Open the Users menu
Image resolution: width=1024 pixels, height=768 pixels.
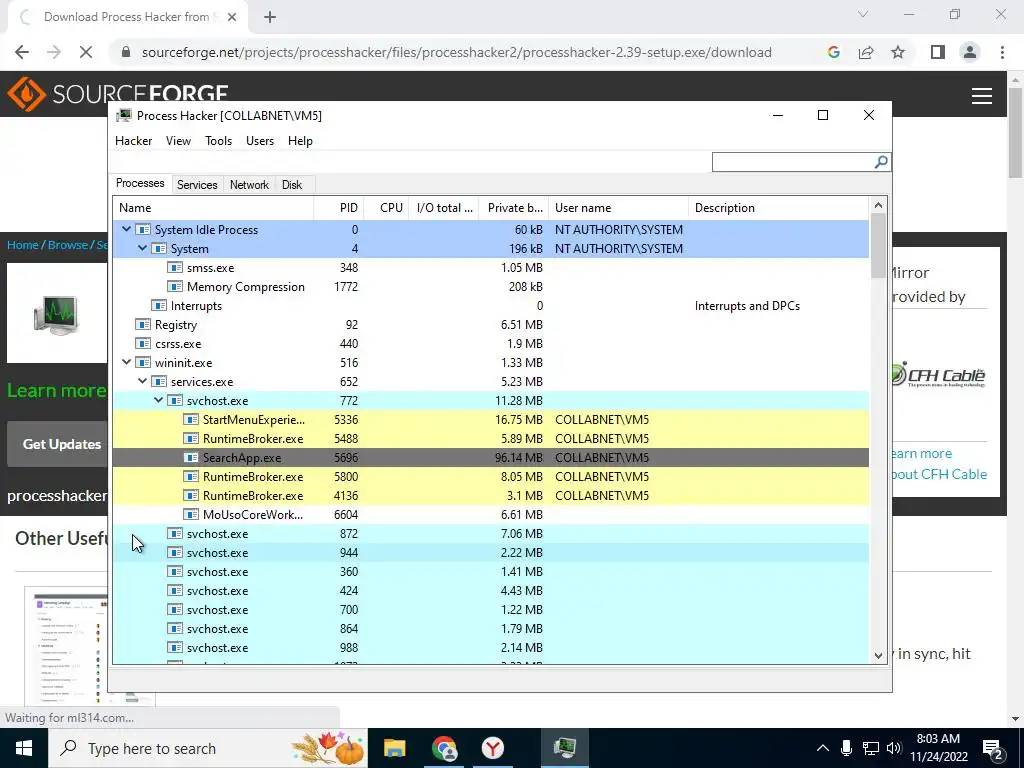[260, 141]
